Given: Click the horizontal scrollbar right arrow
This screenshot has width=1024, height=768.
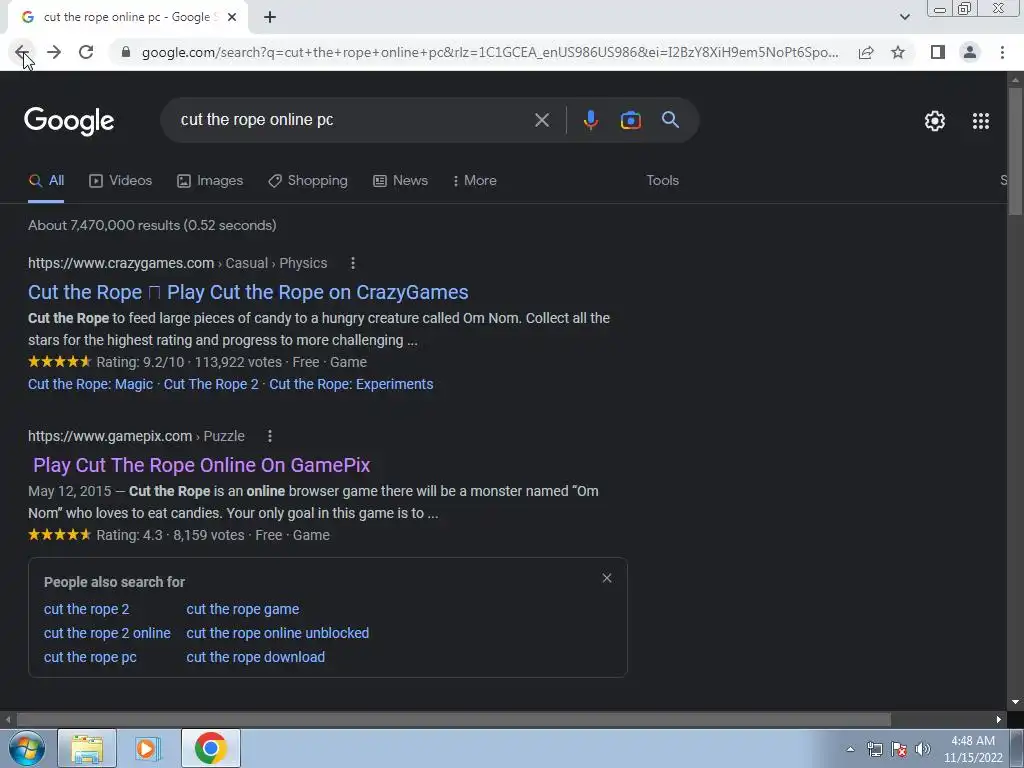Looking at the screenshot, I should [x=999, y=720].
